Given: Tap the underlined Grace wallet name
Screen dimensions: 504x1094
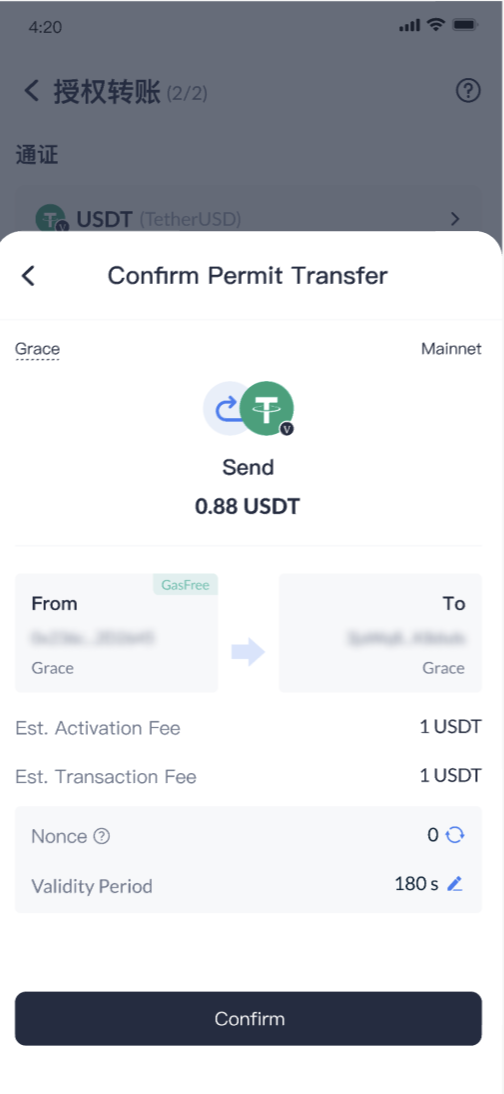Looking at the screenshot, I should pos(37,350).
